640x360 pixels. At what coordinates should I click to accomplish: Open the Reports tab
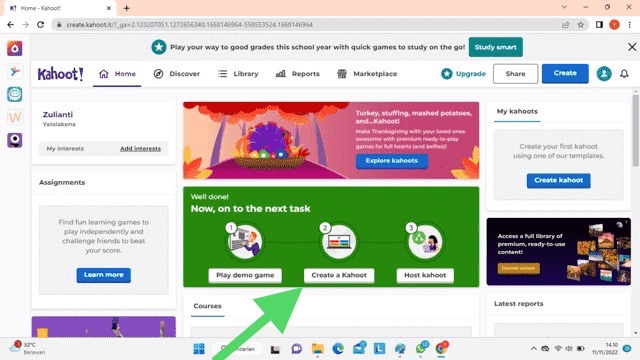click(298, 74)
